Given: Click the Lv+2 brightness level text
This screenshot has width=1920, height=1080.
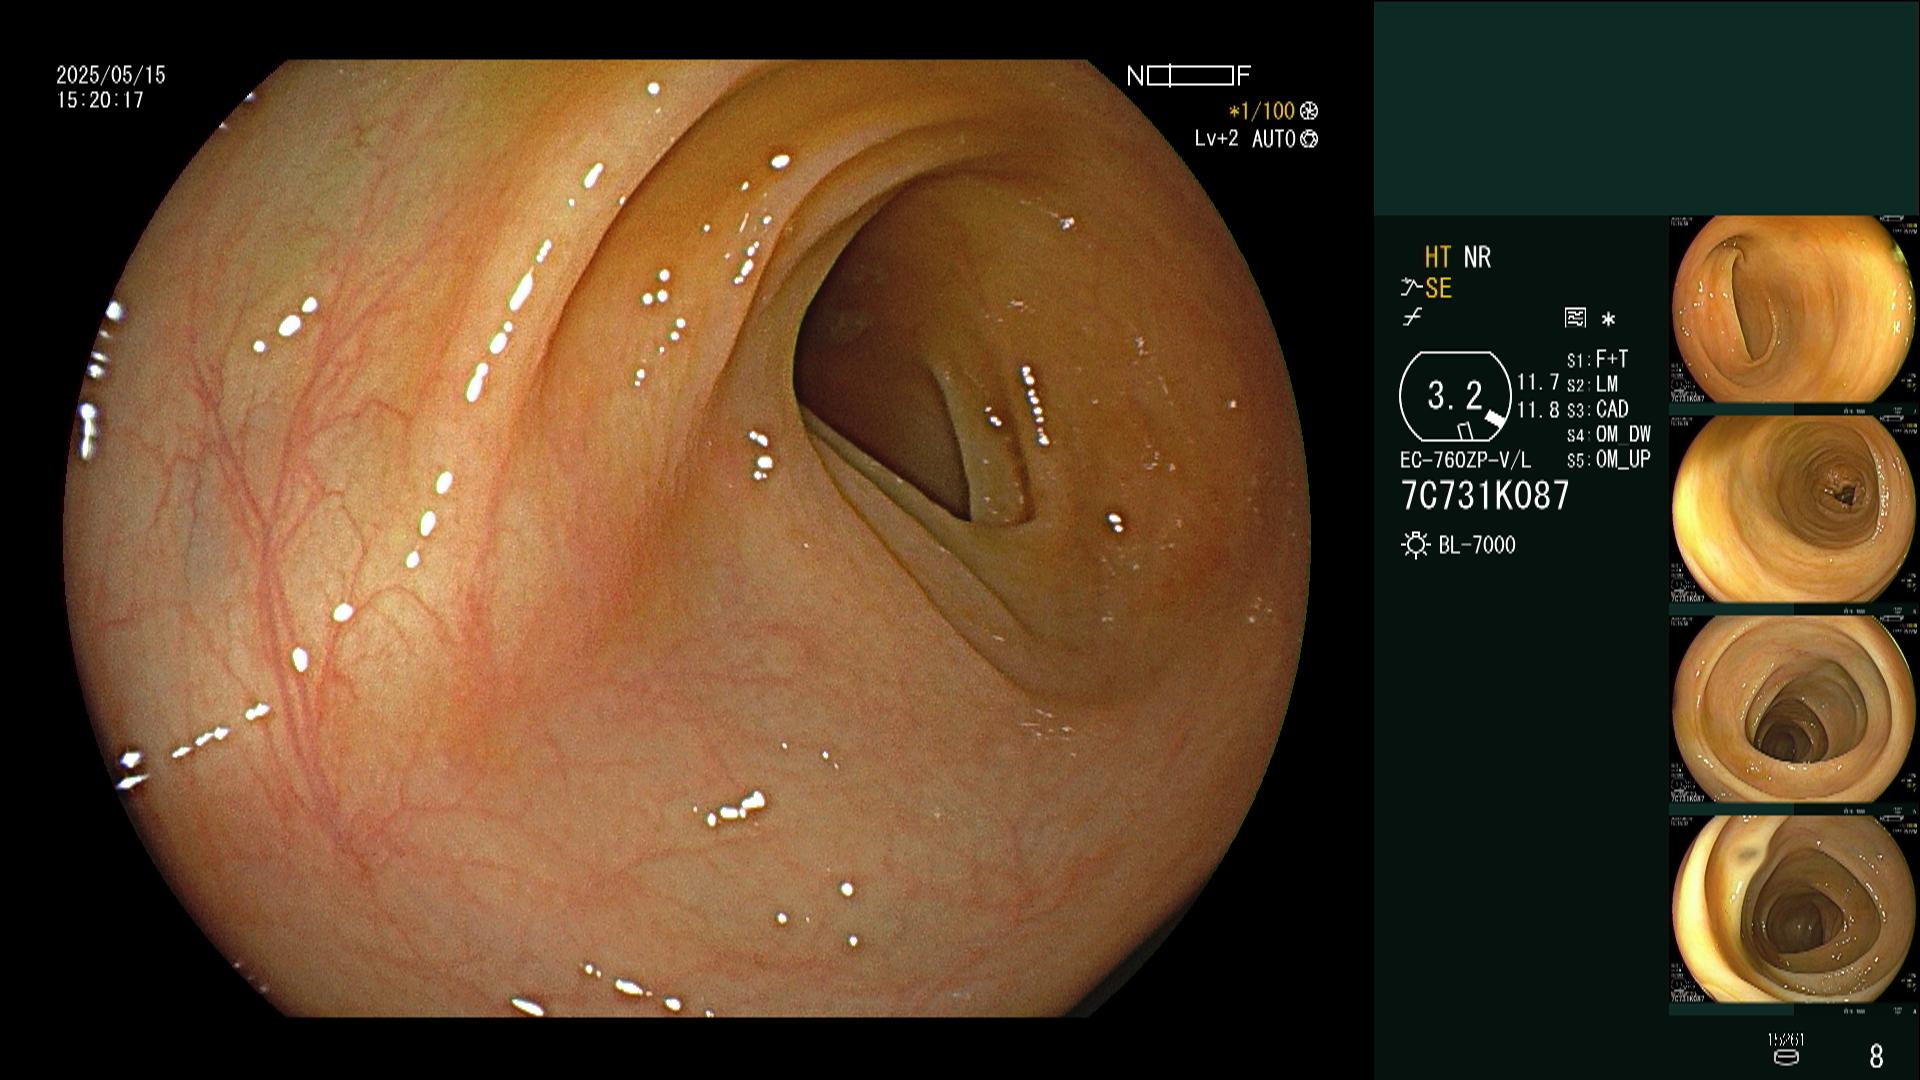Looking at the screenshot, I should 1216,139.
